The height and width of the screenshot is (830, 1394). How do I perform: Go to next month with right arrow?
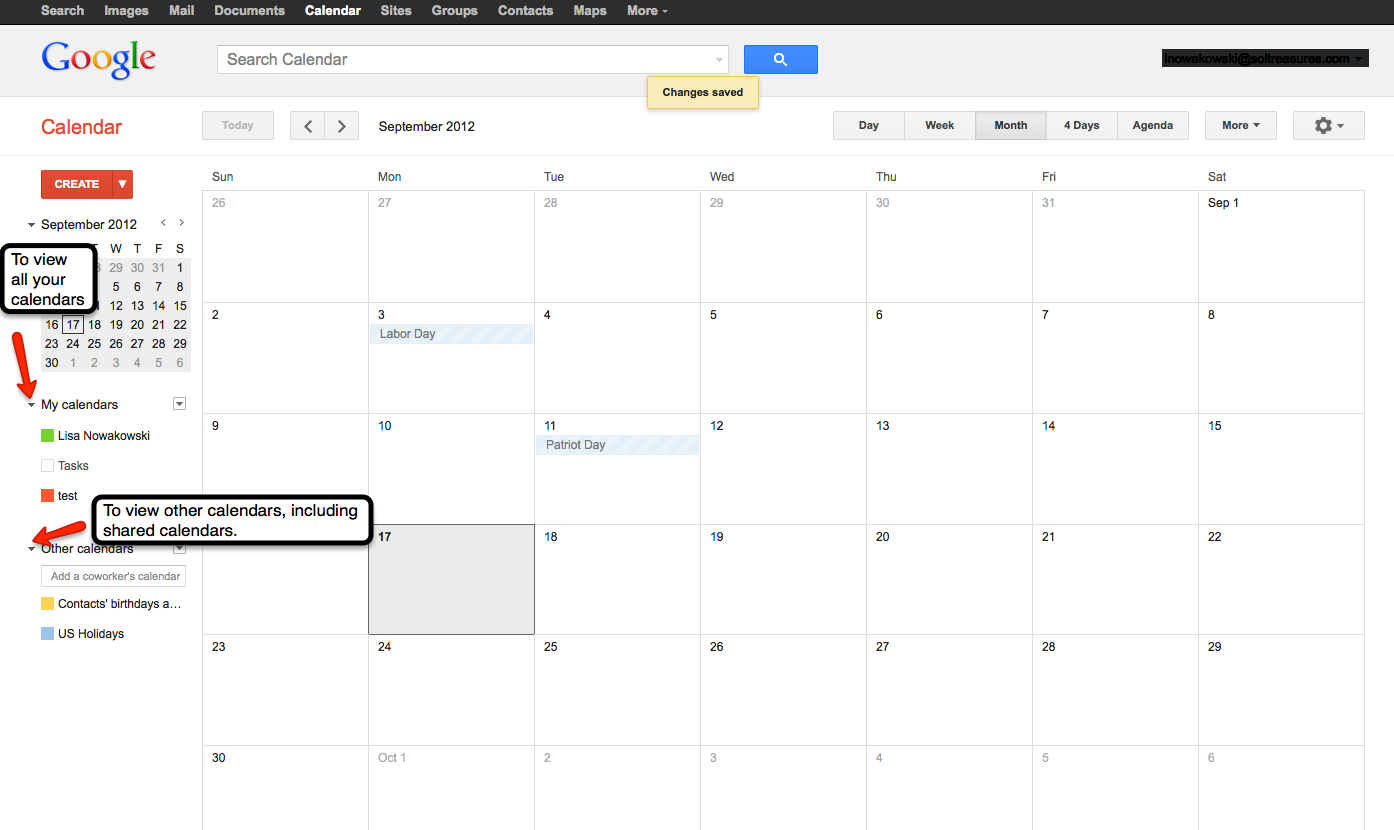pos(342,126)
